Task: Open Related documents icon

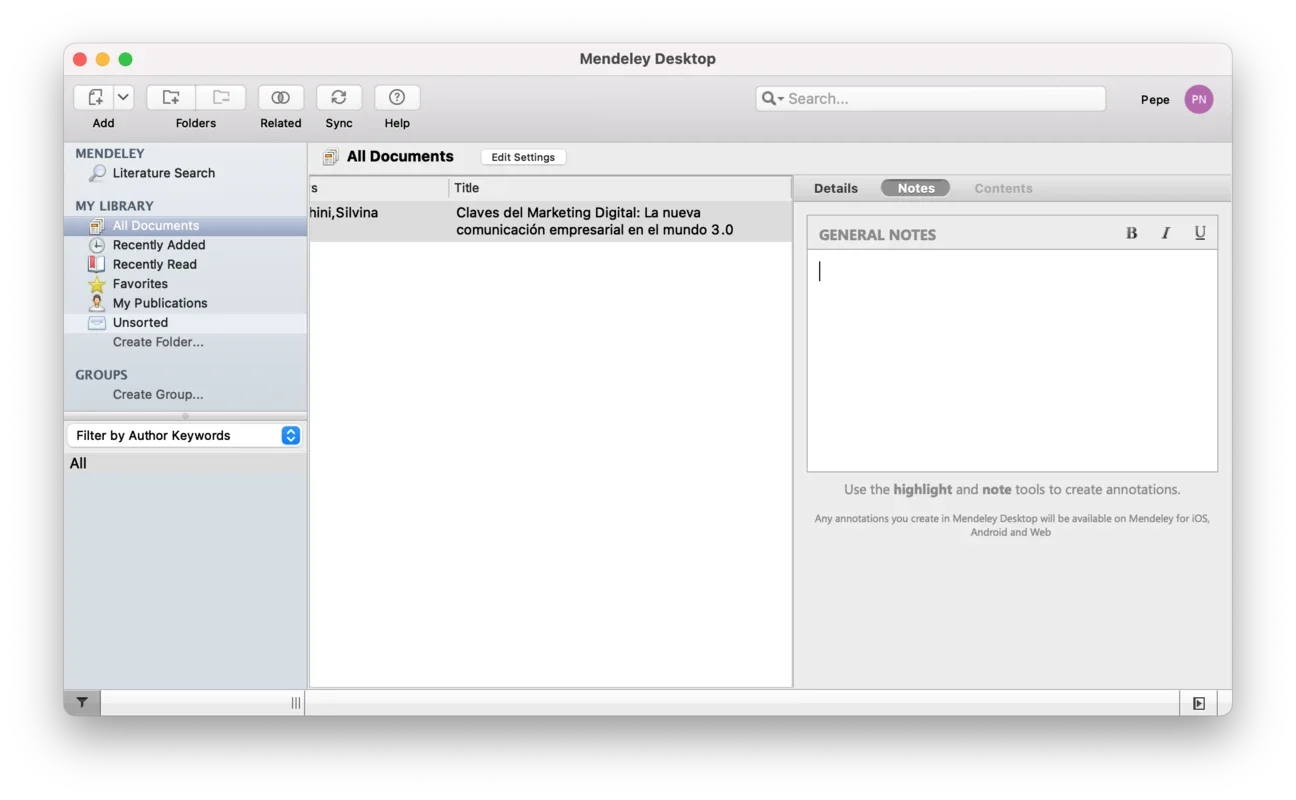Action: pos(280,97)
